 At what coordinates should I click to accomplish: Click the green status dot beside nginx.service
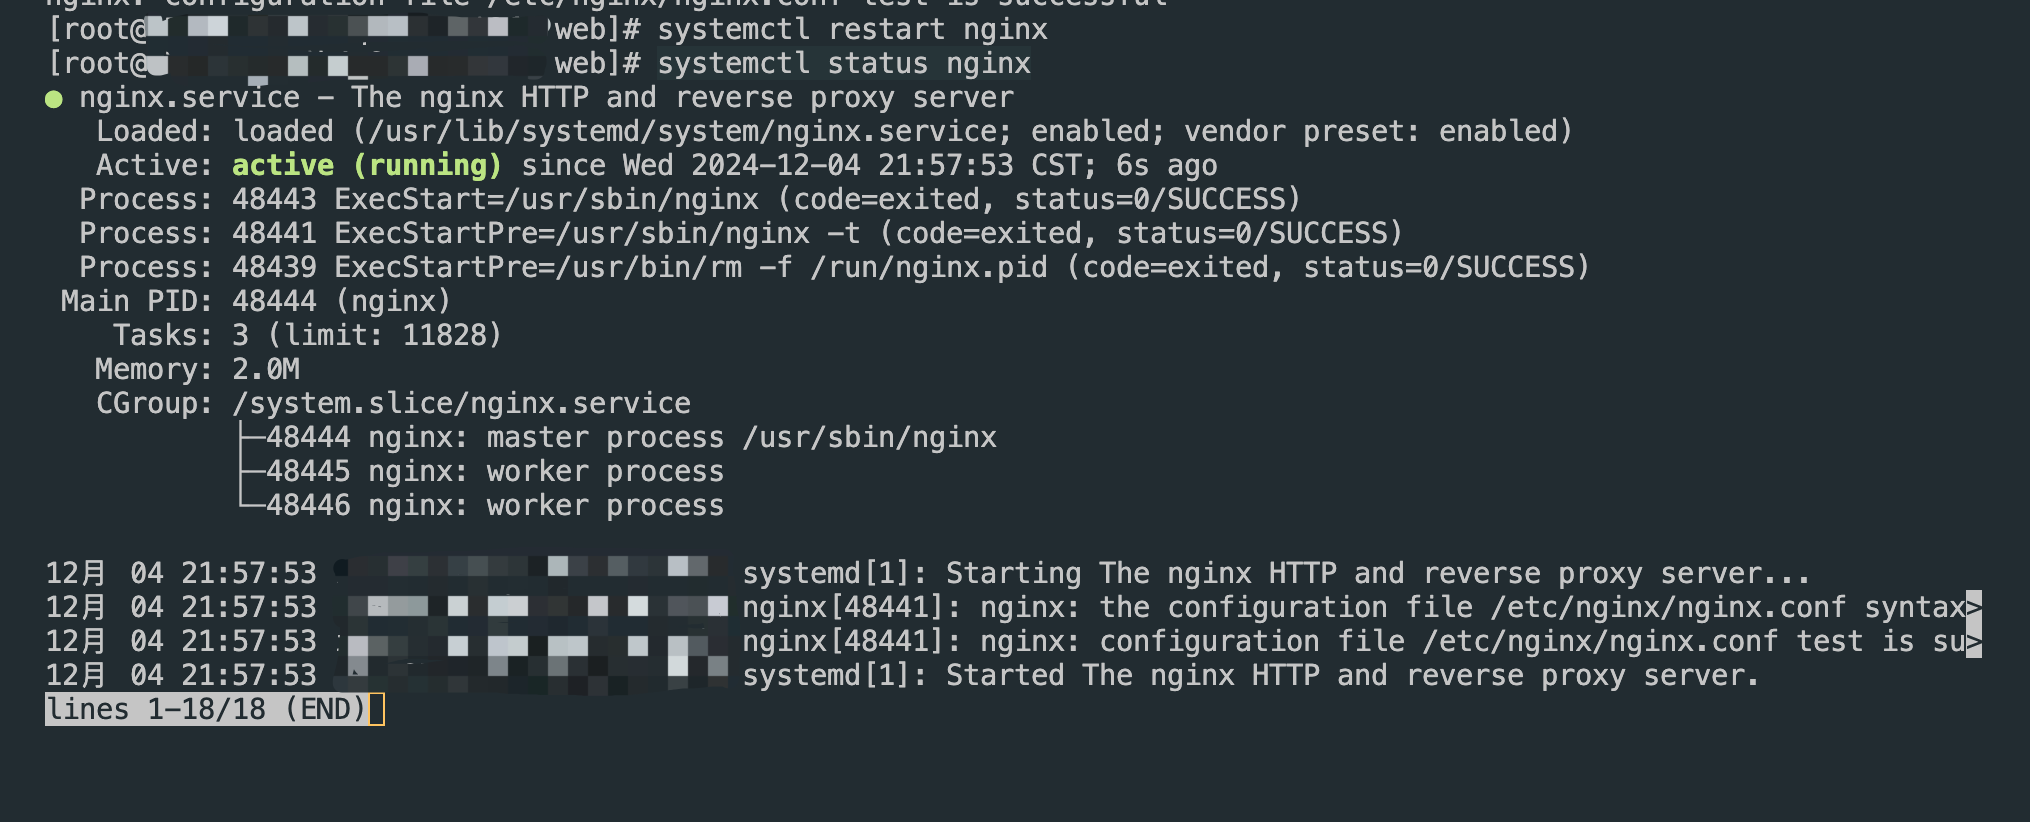coord(54,99)
